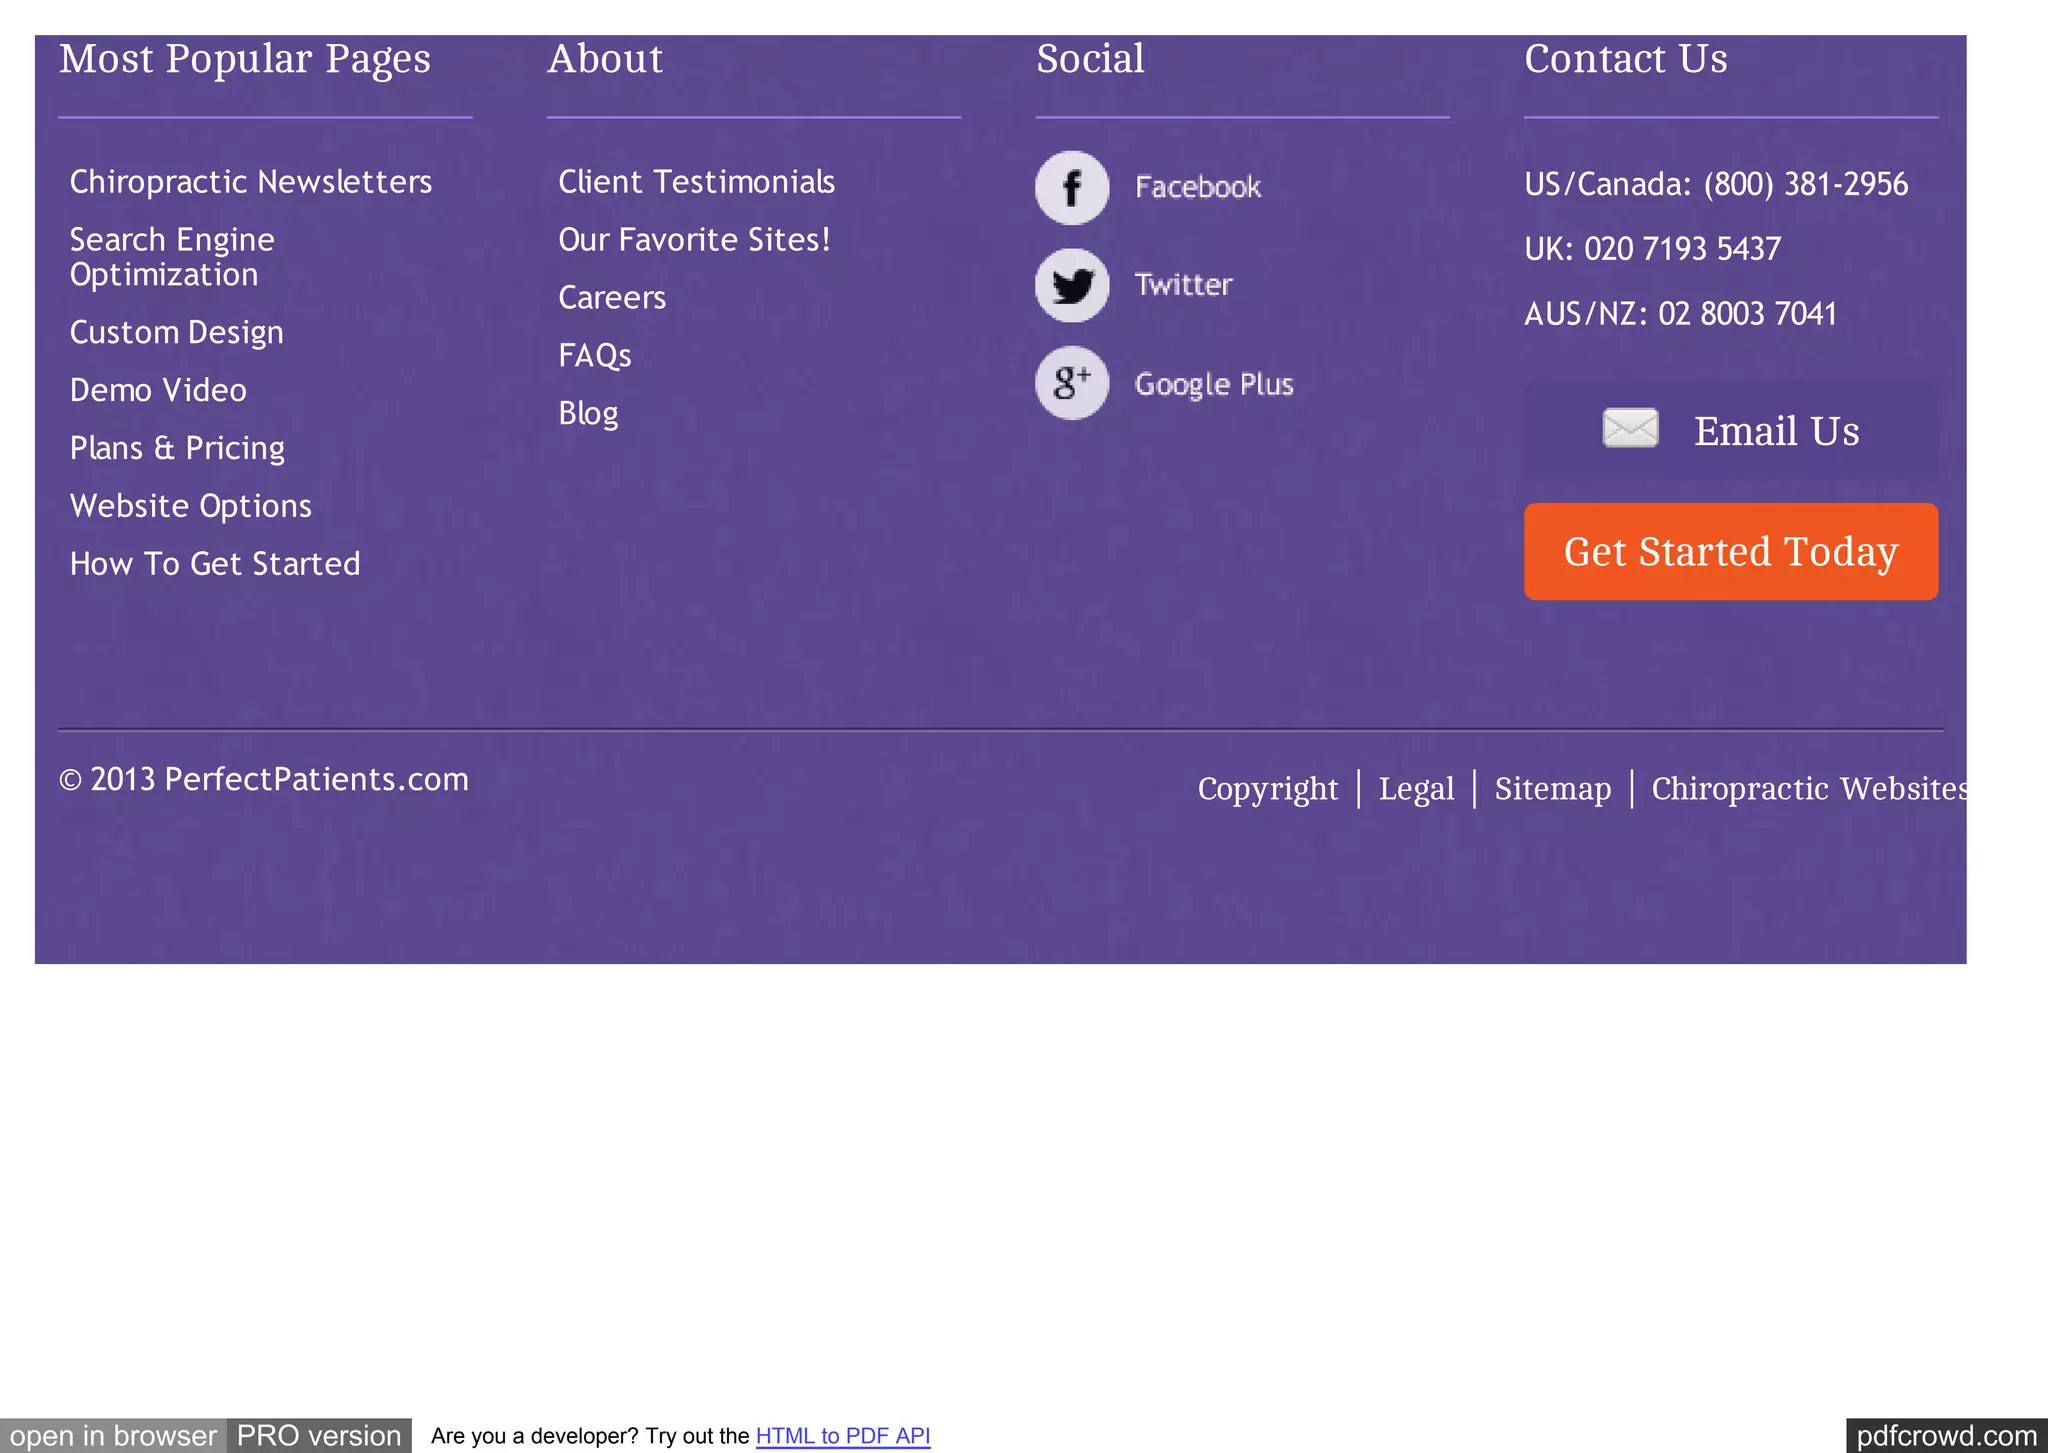
Task: Click the Facebook circle icon
Action: (x=1072, y=188)
